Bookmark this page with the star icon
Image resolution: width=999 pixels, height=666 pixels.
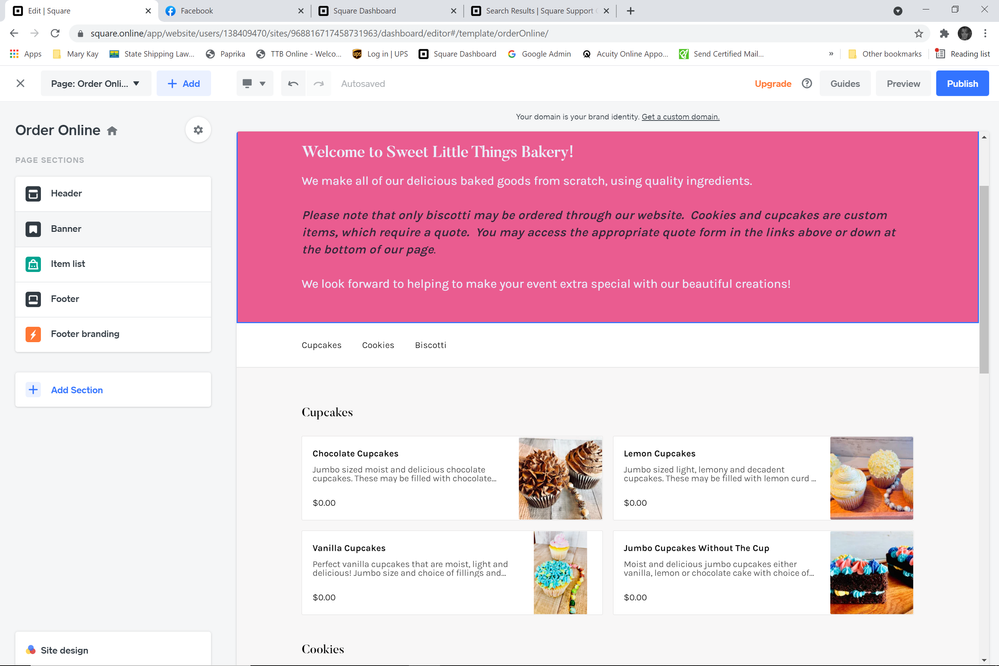pyautogui.click(x=919, y=33)
